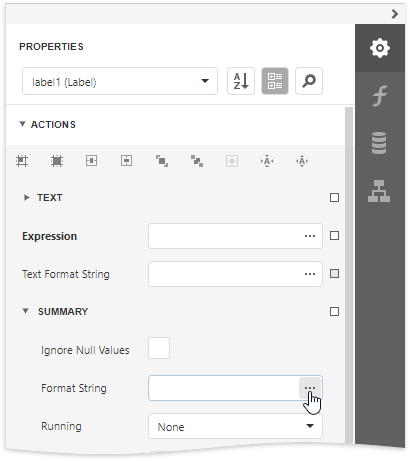Open Summary Format String editor ellipsis
Screen dimensions: 410x461
coord(310,388)
